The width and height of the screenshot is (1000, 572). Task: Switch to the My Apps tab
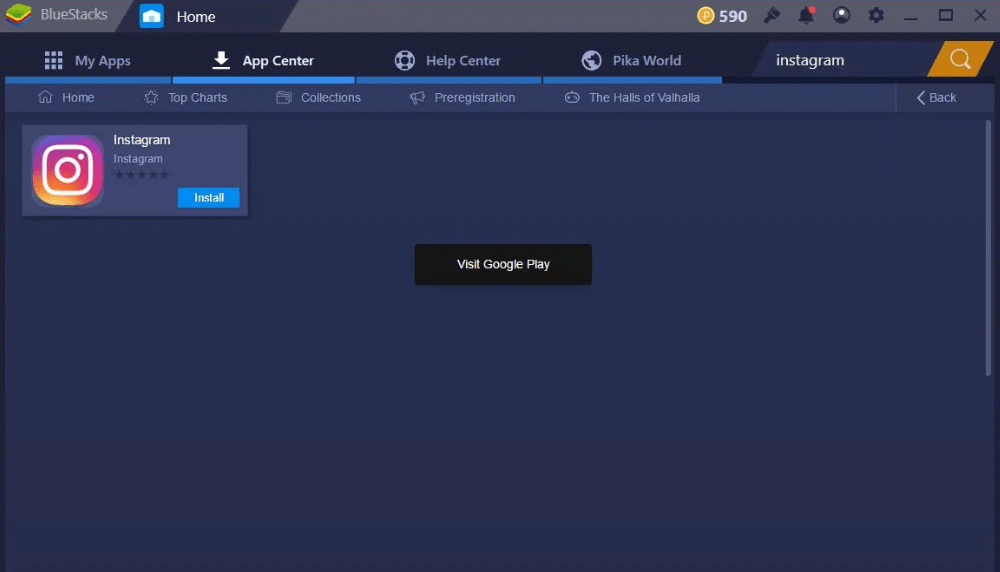(88, 61)
